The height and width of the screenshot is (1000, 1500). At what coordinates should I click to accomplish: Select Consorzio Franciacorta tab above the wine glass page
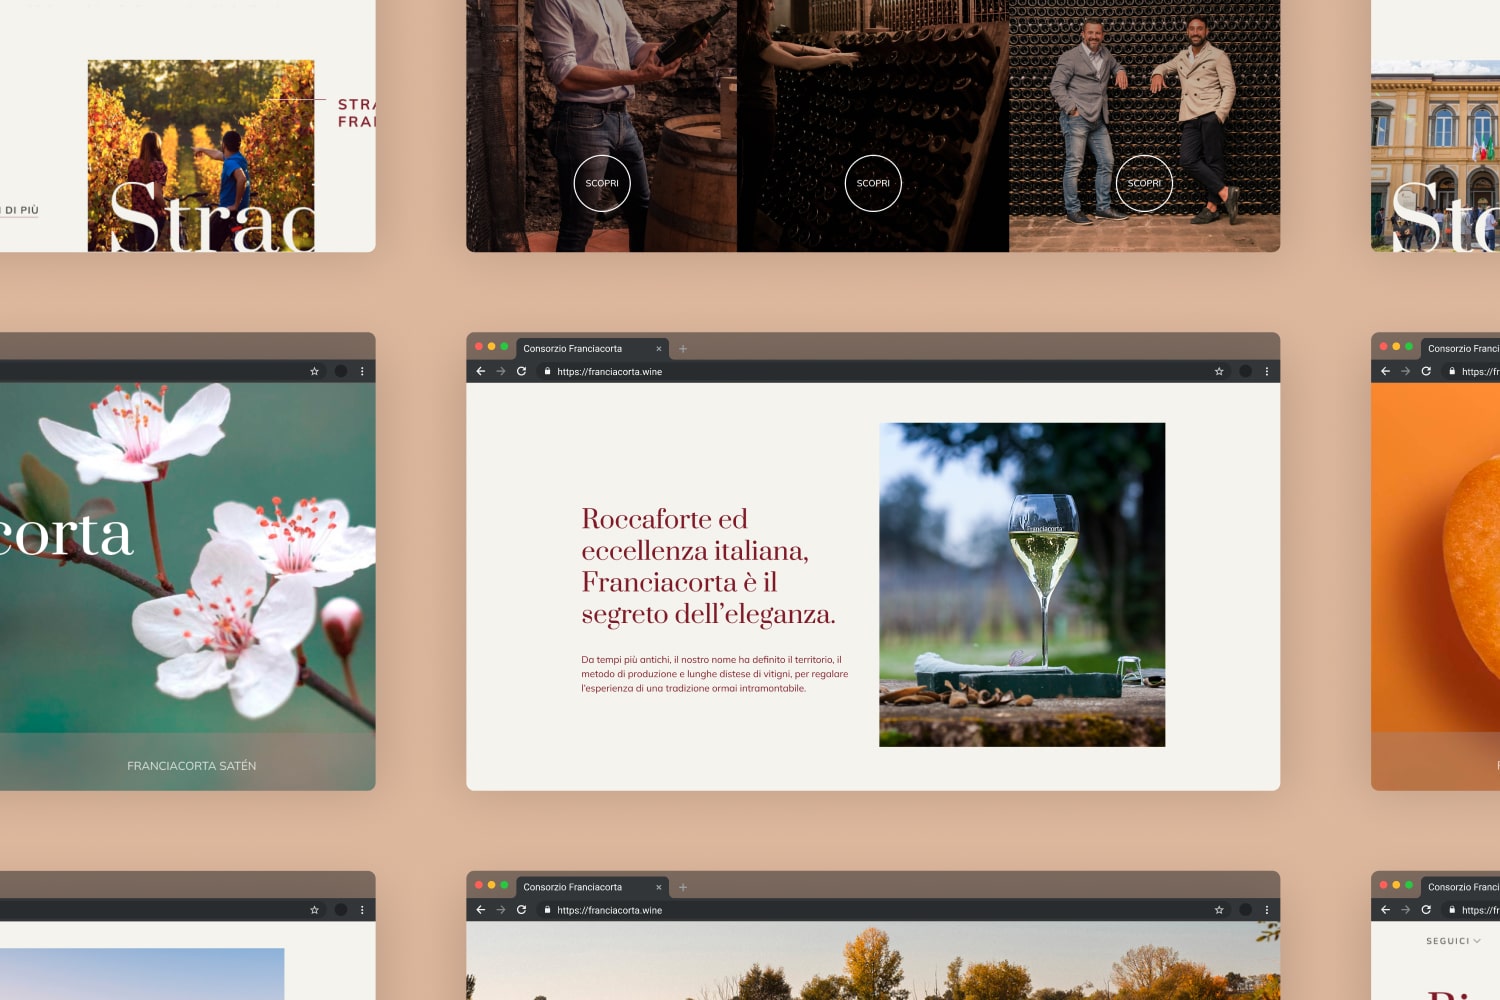point(573,349)
